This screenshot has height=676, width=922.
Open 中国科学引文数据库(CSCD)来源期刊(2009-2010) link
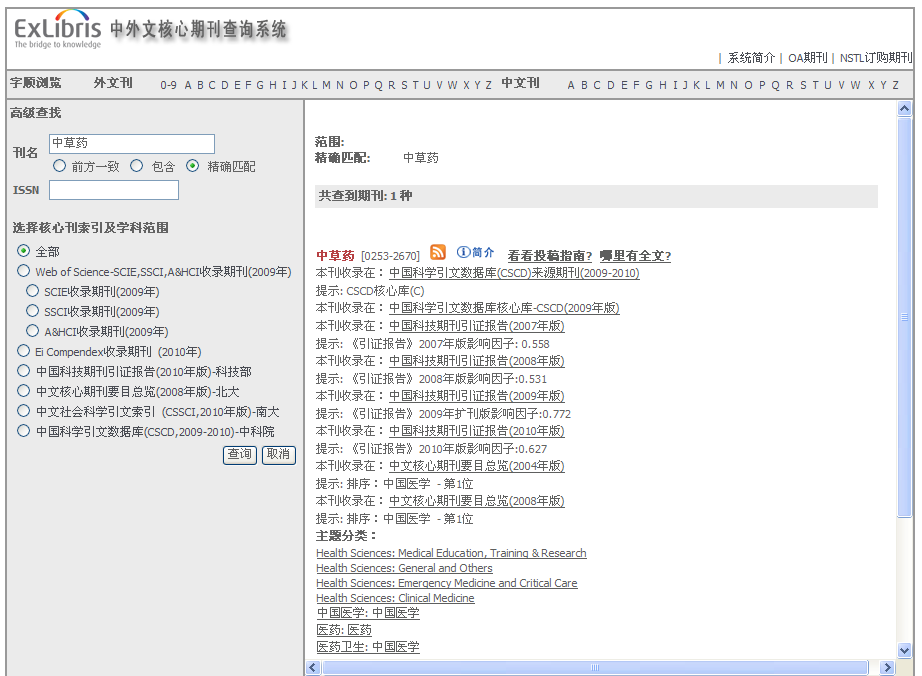tap(514, 273)
